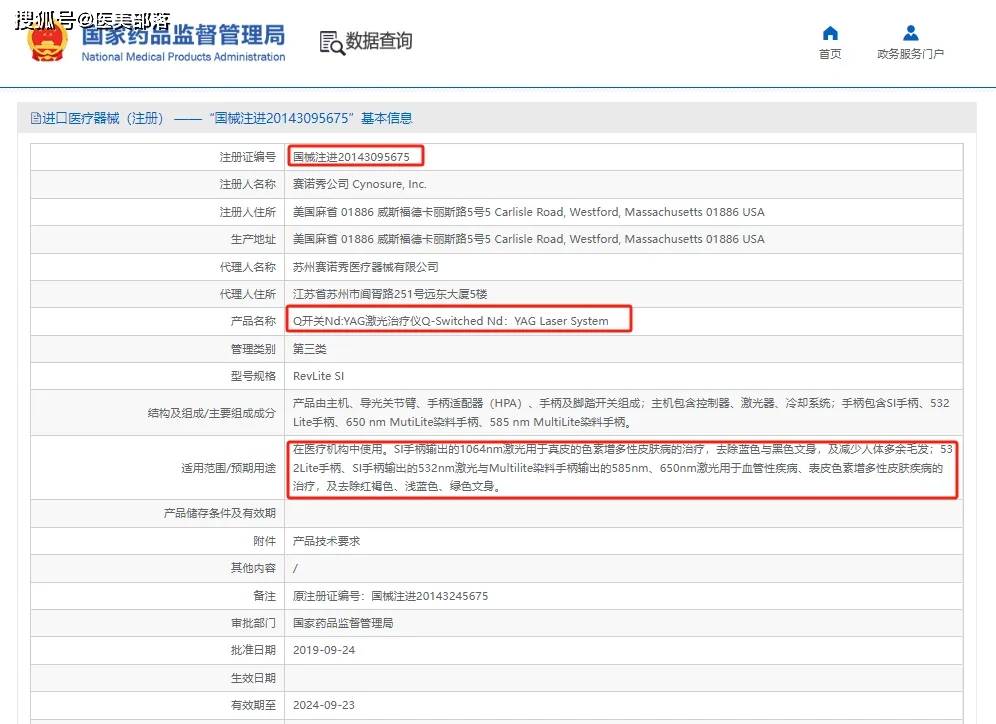Click the 结构及组成/主要组成成分 label
Image resolution: width=996 pixels, height=724 pixels.
click(x=212, y=413)
